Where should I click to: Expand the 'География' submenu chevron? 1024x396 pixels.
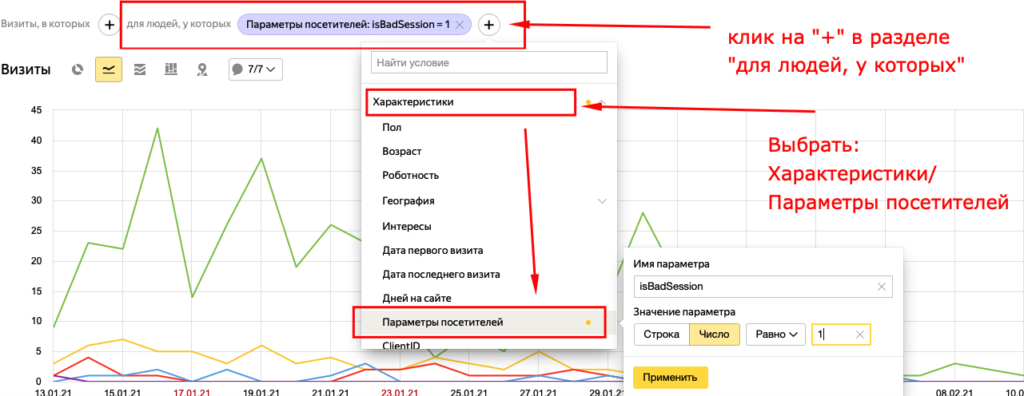coord(603,201)
